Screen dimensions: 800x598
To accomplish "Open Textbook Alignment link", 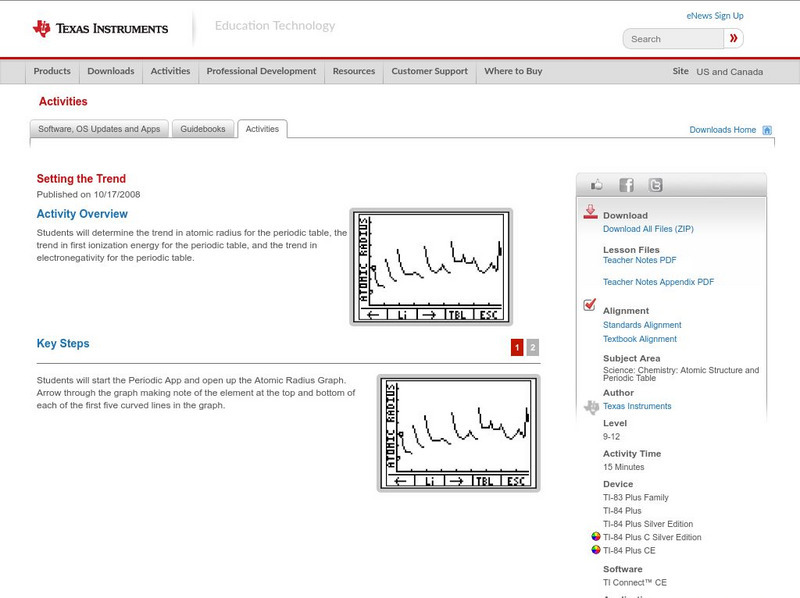I will coord(640,339).
